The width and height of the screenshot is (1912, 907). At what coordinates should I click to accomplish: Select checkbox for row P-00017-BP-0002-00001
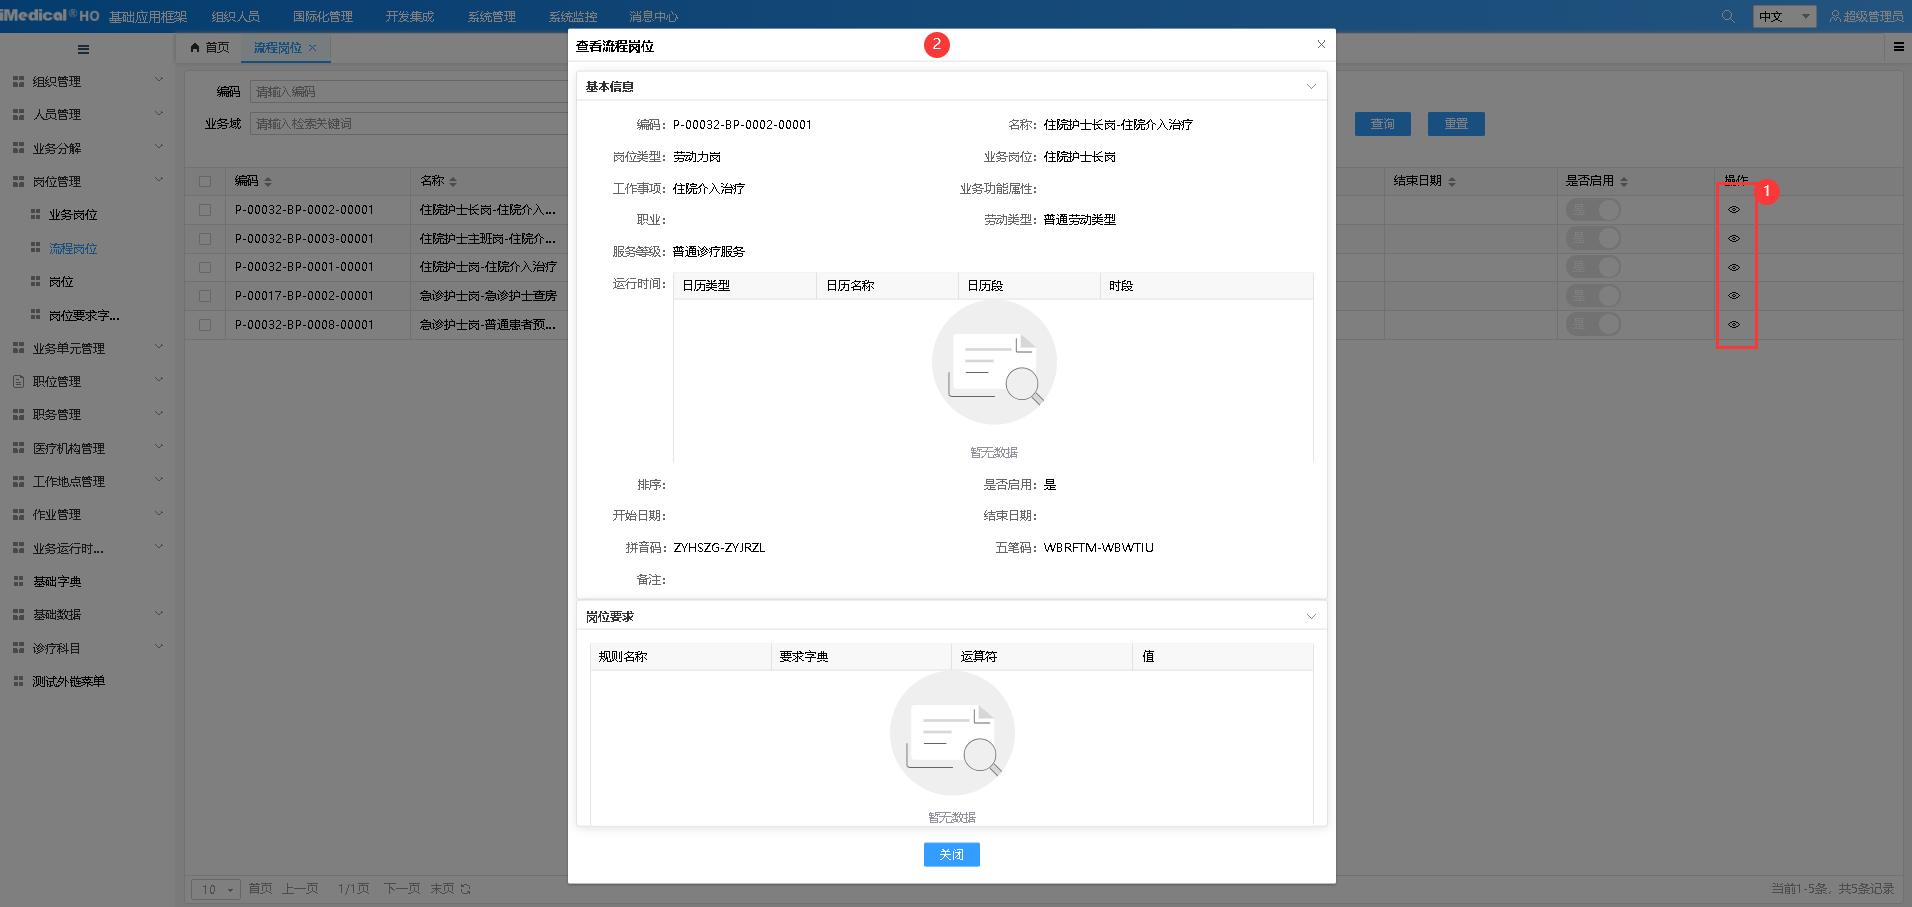[205, 296]
